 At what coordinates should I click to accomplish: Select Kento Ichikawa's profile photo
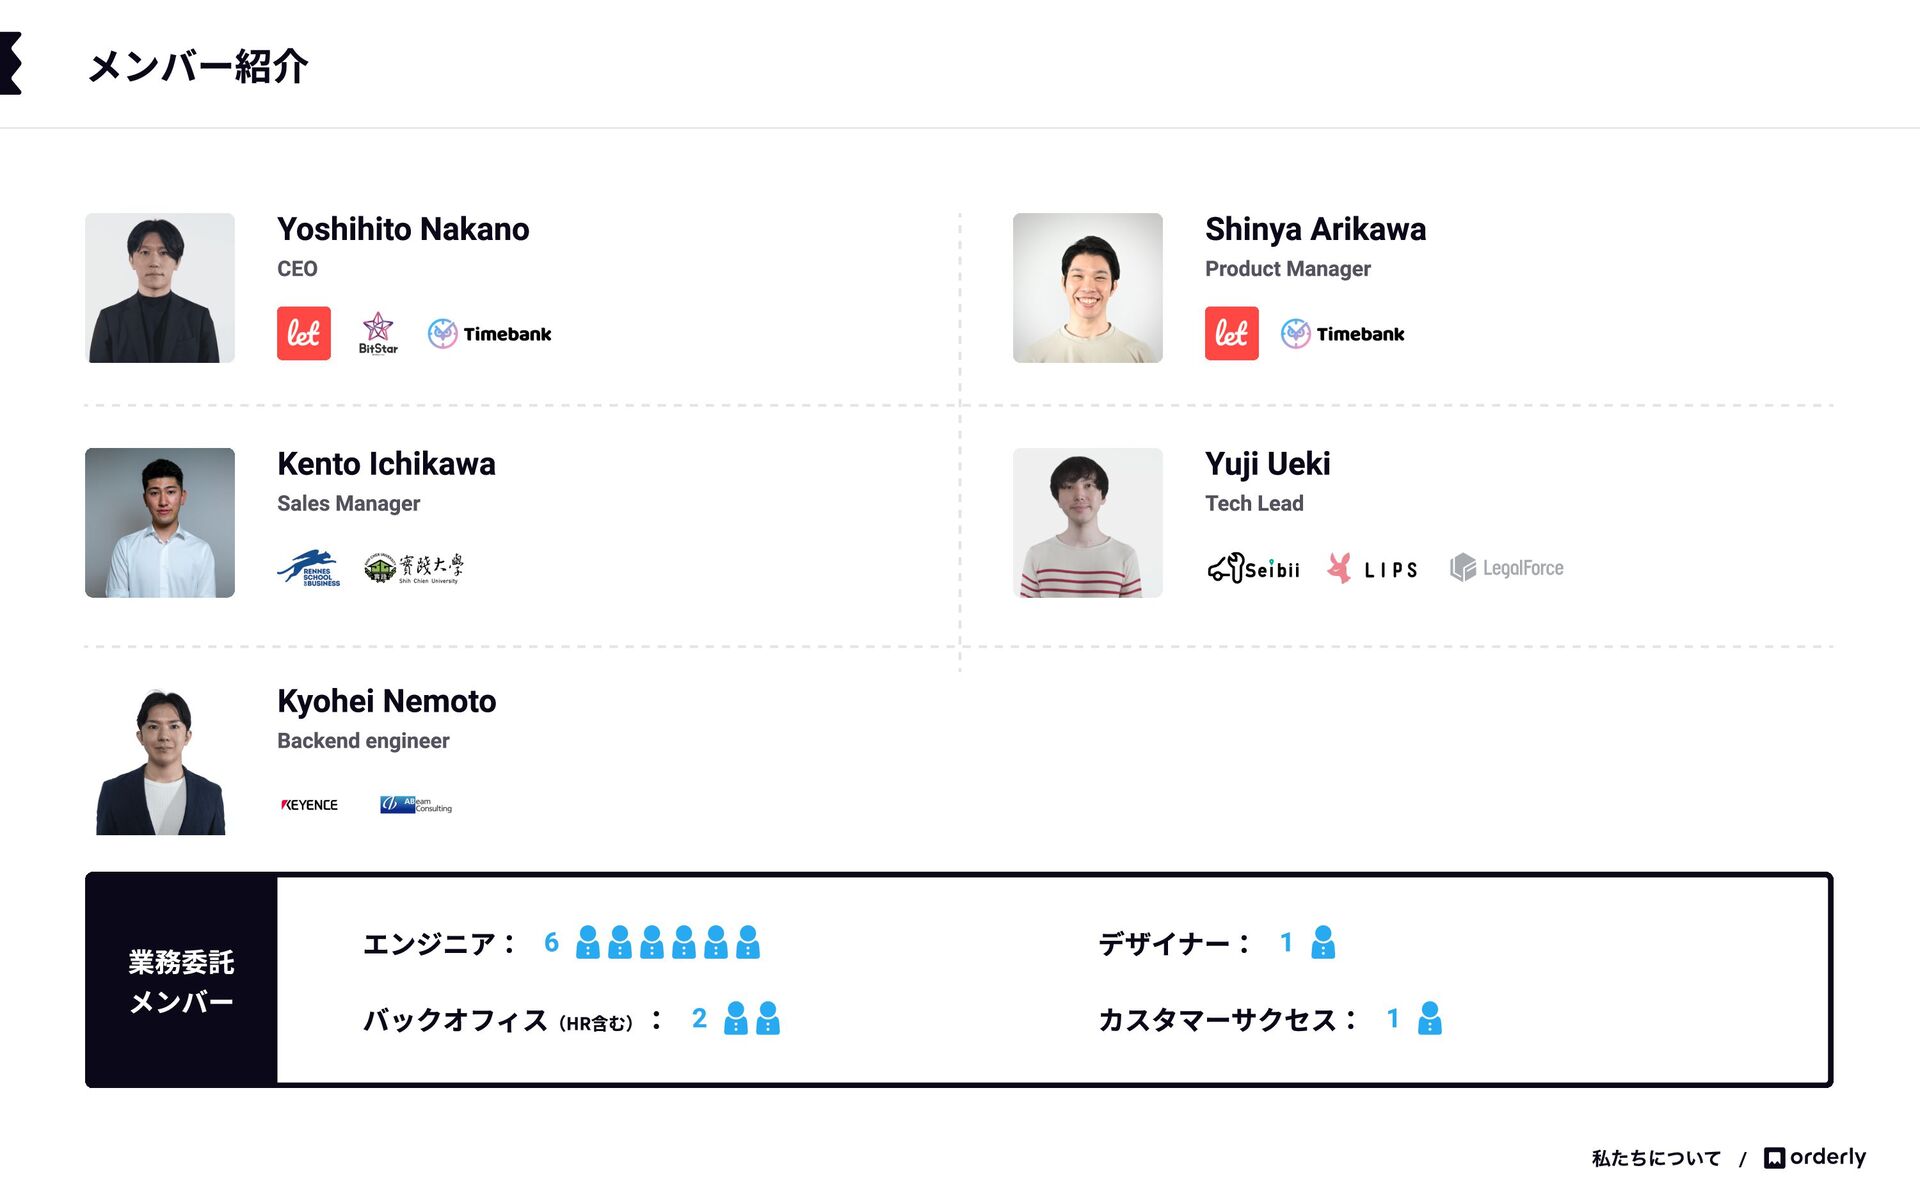(160, 523)
